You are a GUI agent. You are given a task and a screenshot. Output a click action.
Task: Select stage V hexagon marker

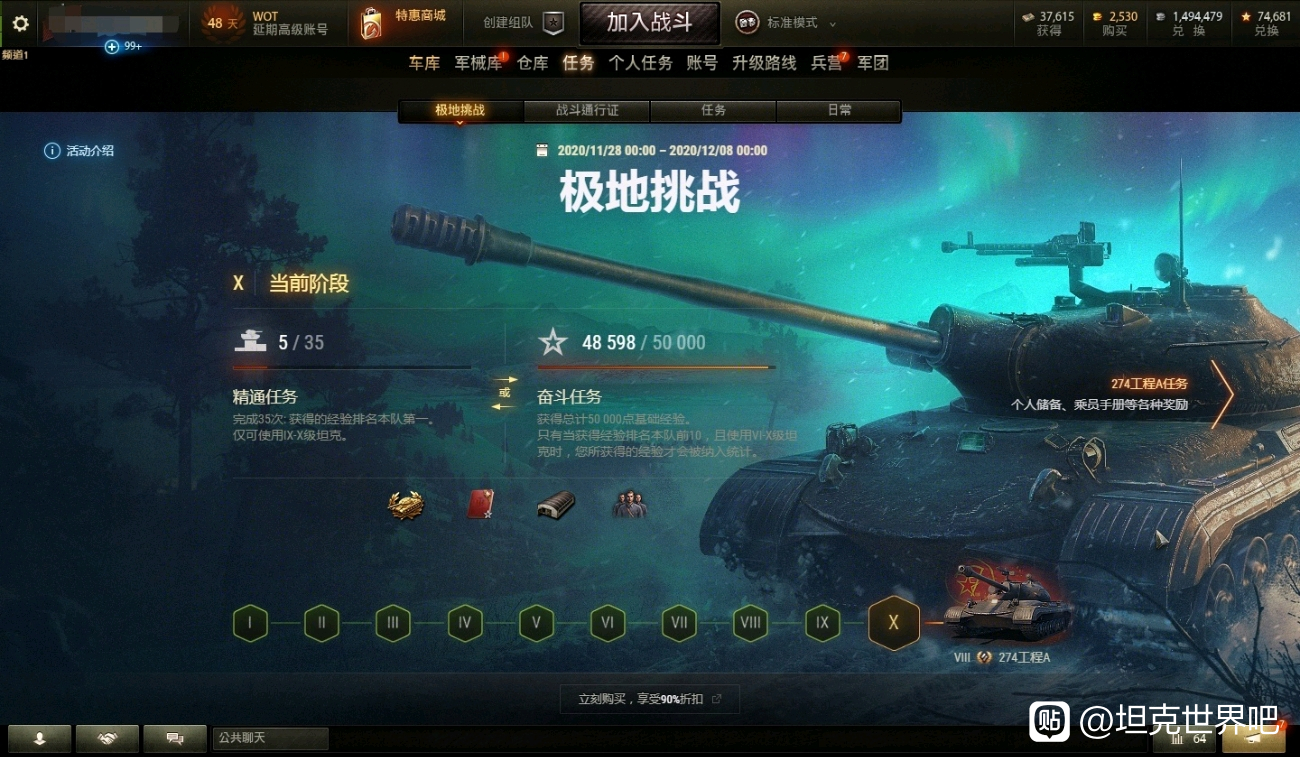point(536,623)
